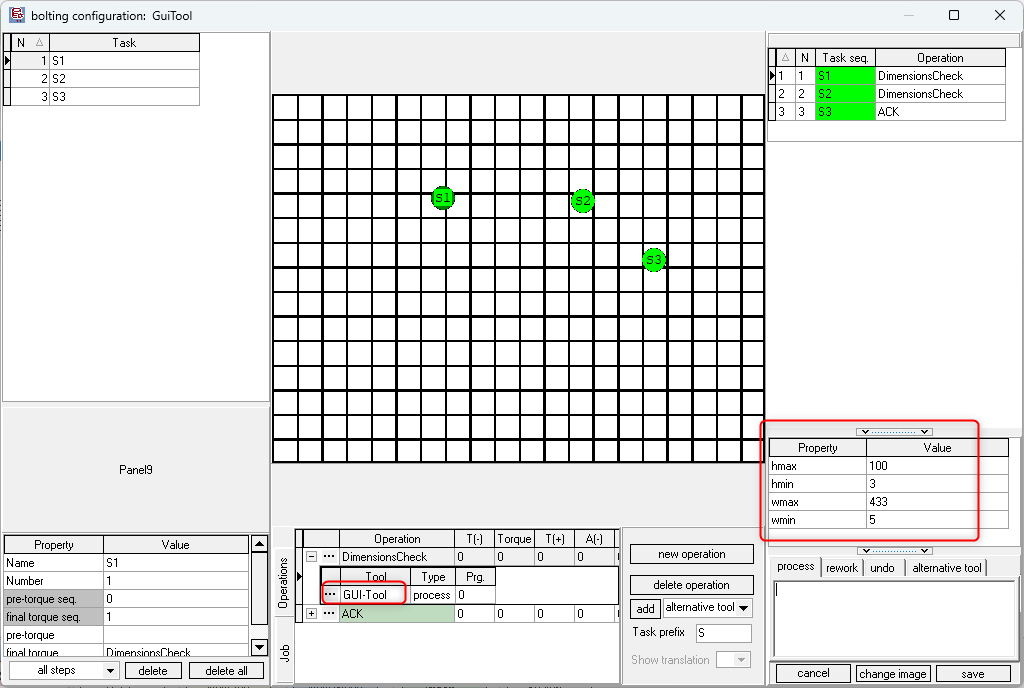Collapse the DimensionsCheck operation row
The height and width of the screenshot is (688, 1024).
coord(311,557)
